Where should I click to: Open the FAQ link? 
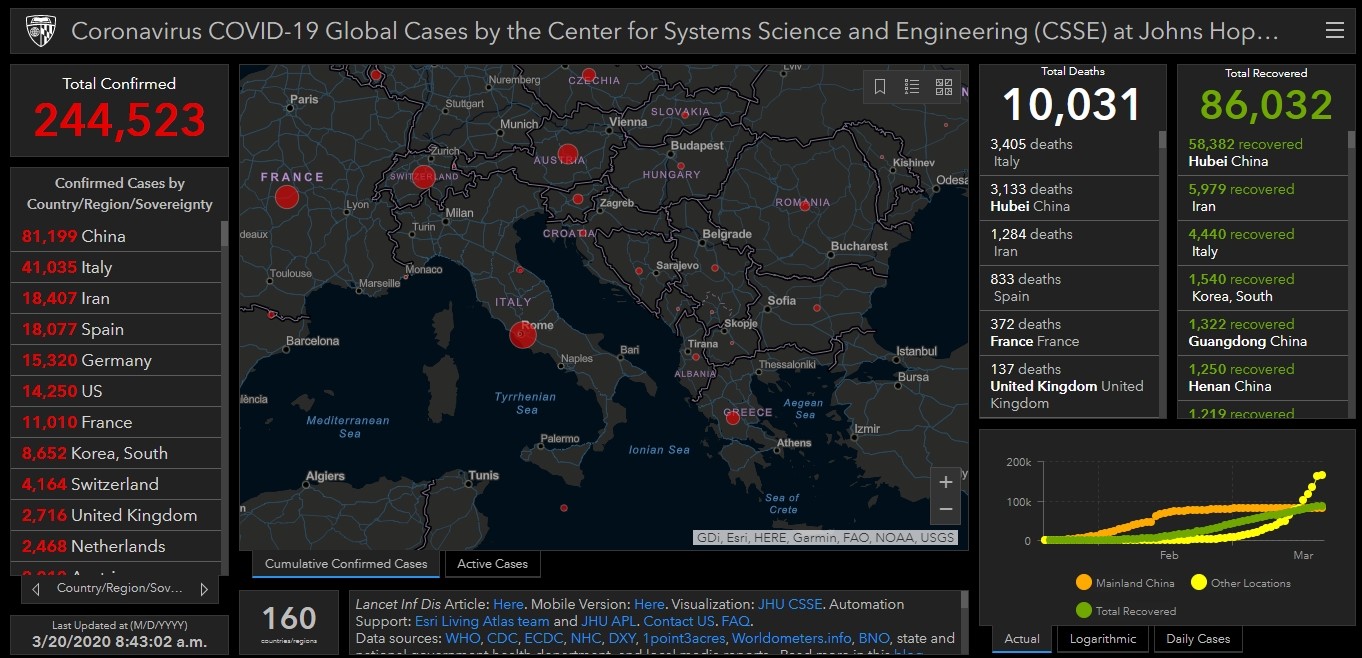(735, 621)
